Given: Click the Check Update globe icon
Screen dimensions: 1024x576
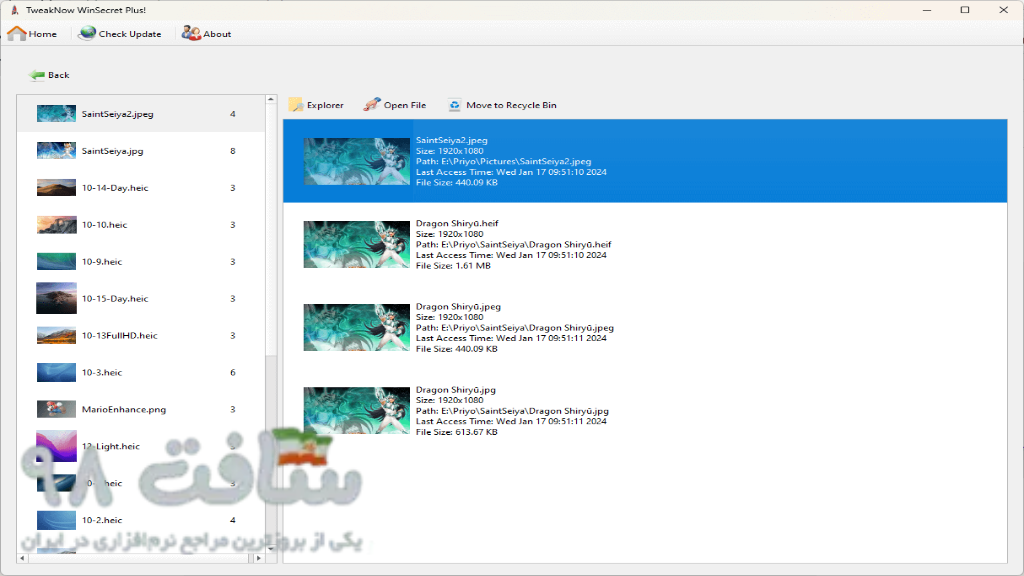Looking at the screenshot, I should (87, 33).
